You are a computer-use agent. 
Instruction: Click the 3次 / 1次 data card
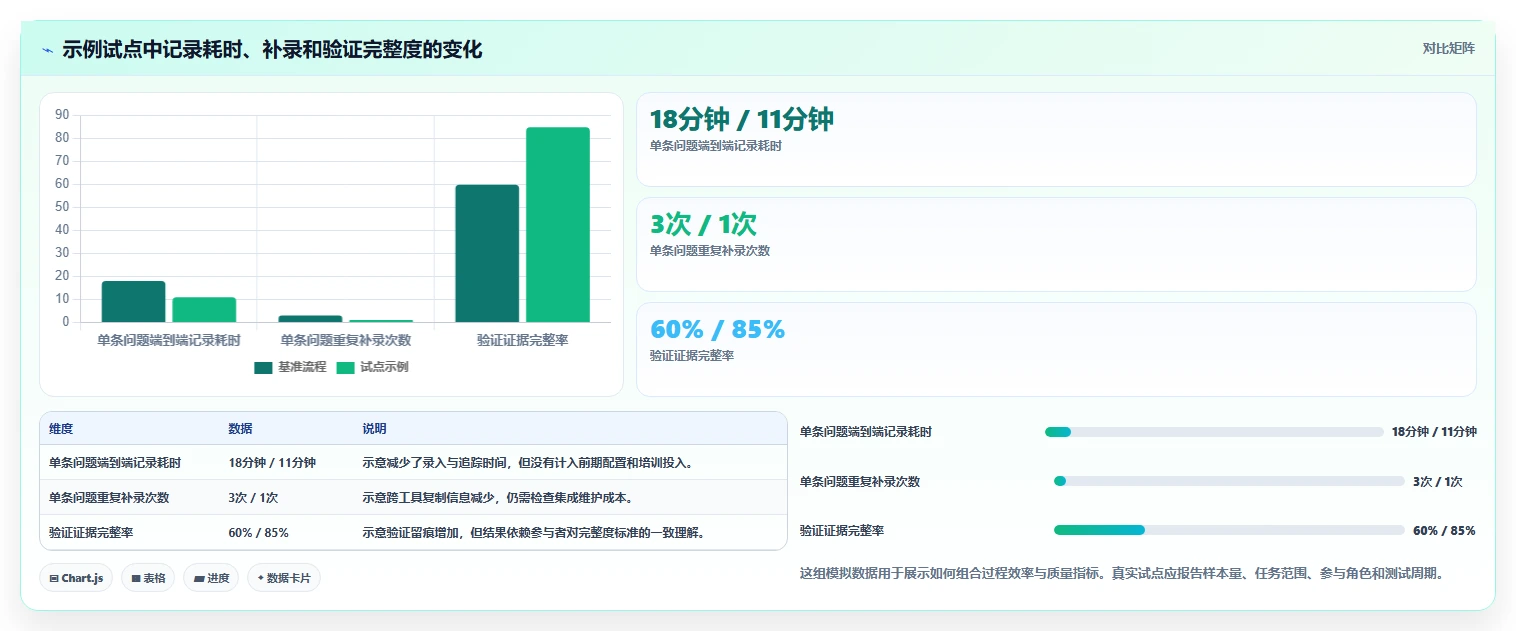tap(1056, 245)
